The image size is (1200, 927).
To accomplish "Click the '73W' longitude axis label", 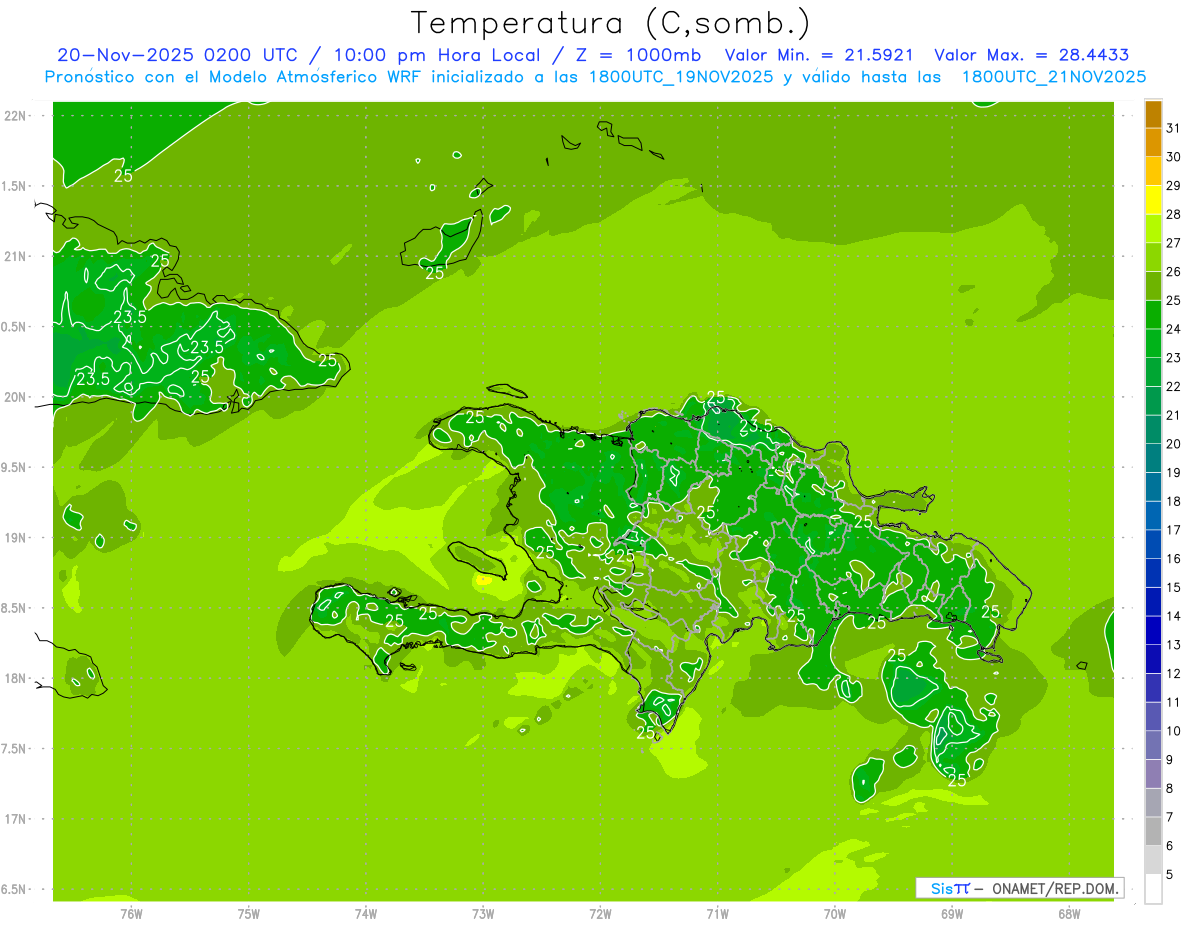I will [x=483, y=913].
